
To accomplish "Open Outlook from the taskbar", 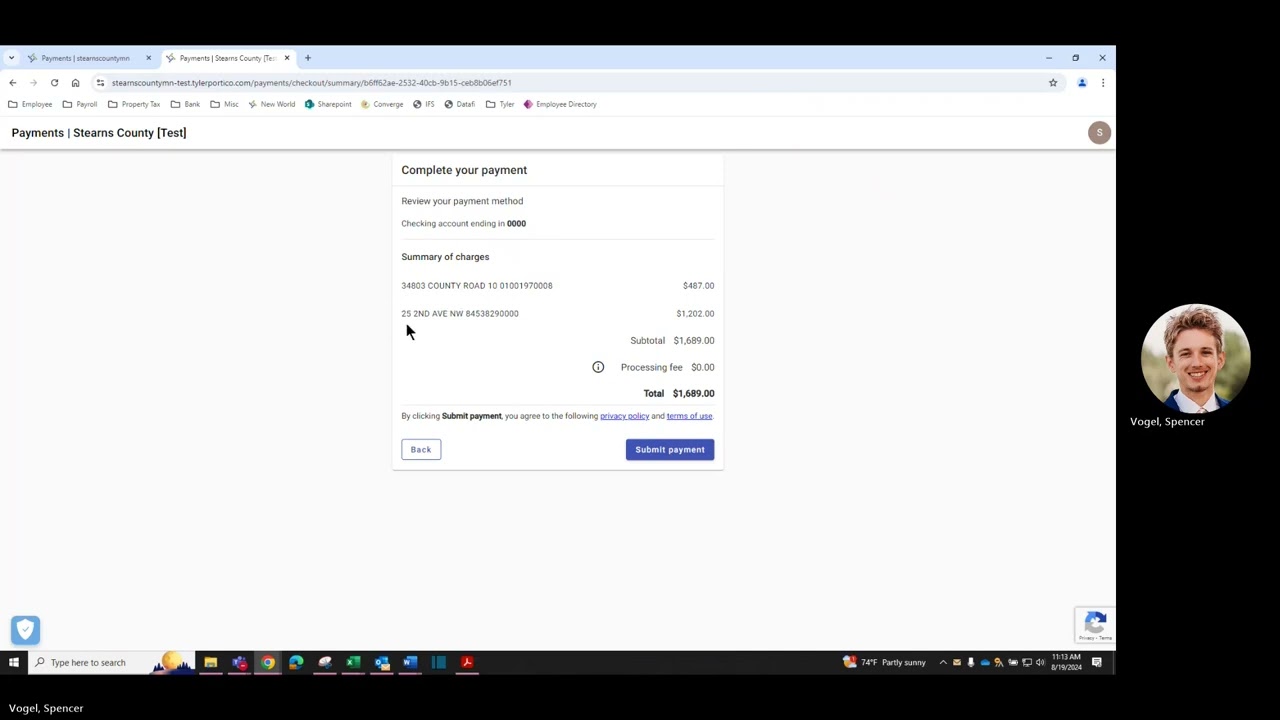I will click(x=382, y=662).
